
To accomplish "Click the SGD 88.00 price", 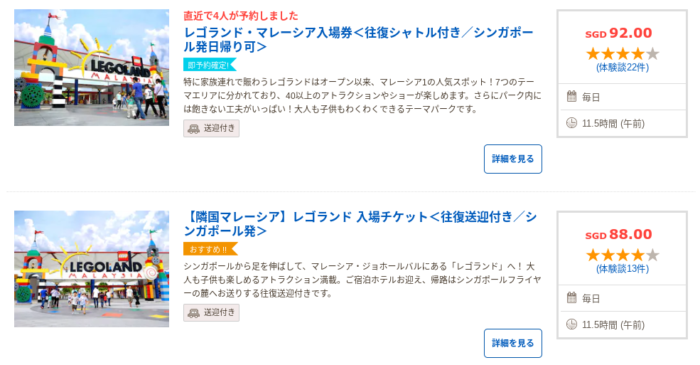I will (619, 234).
